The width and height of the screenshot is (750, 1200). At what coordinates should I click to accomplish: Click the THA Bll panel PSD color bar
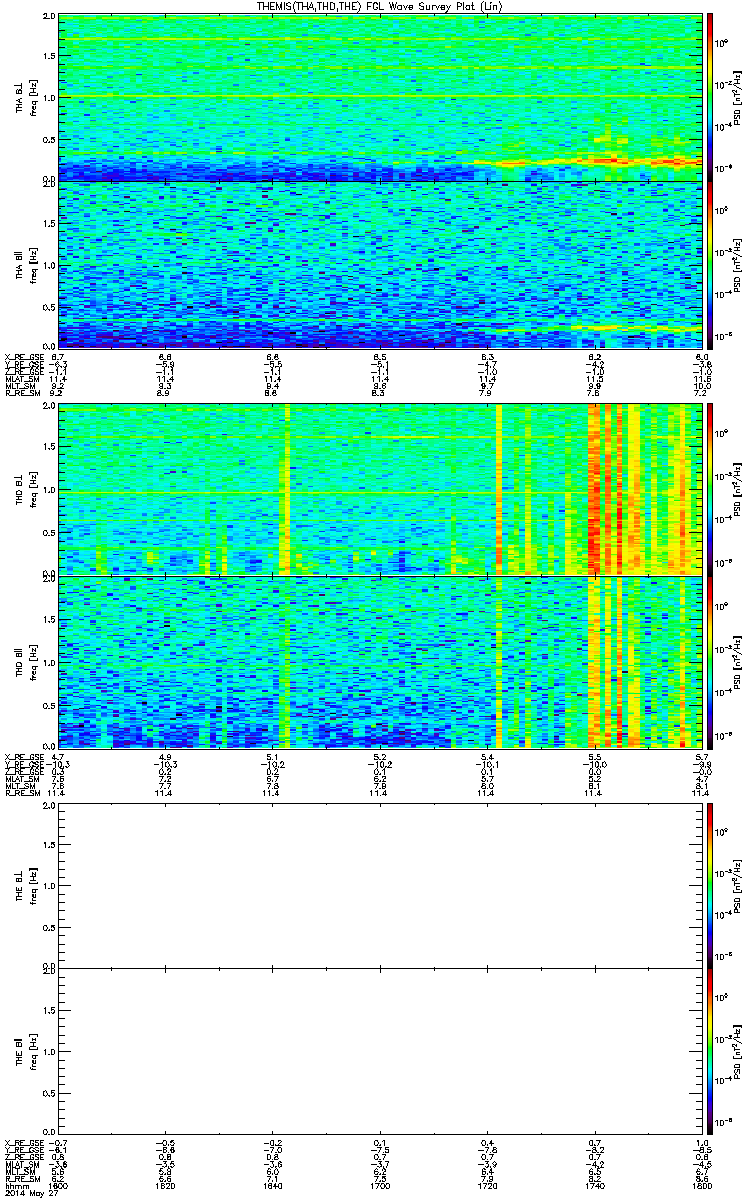click(709, 263)
